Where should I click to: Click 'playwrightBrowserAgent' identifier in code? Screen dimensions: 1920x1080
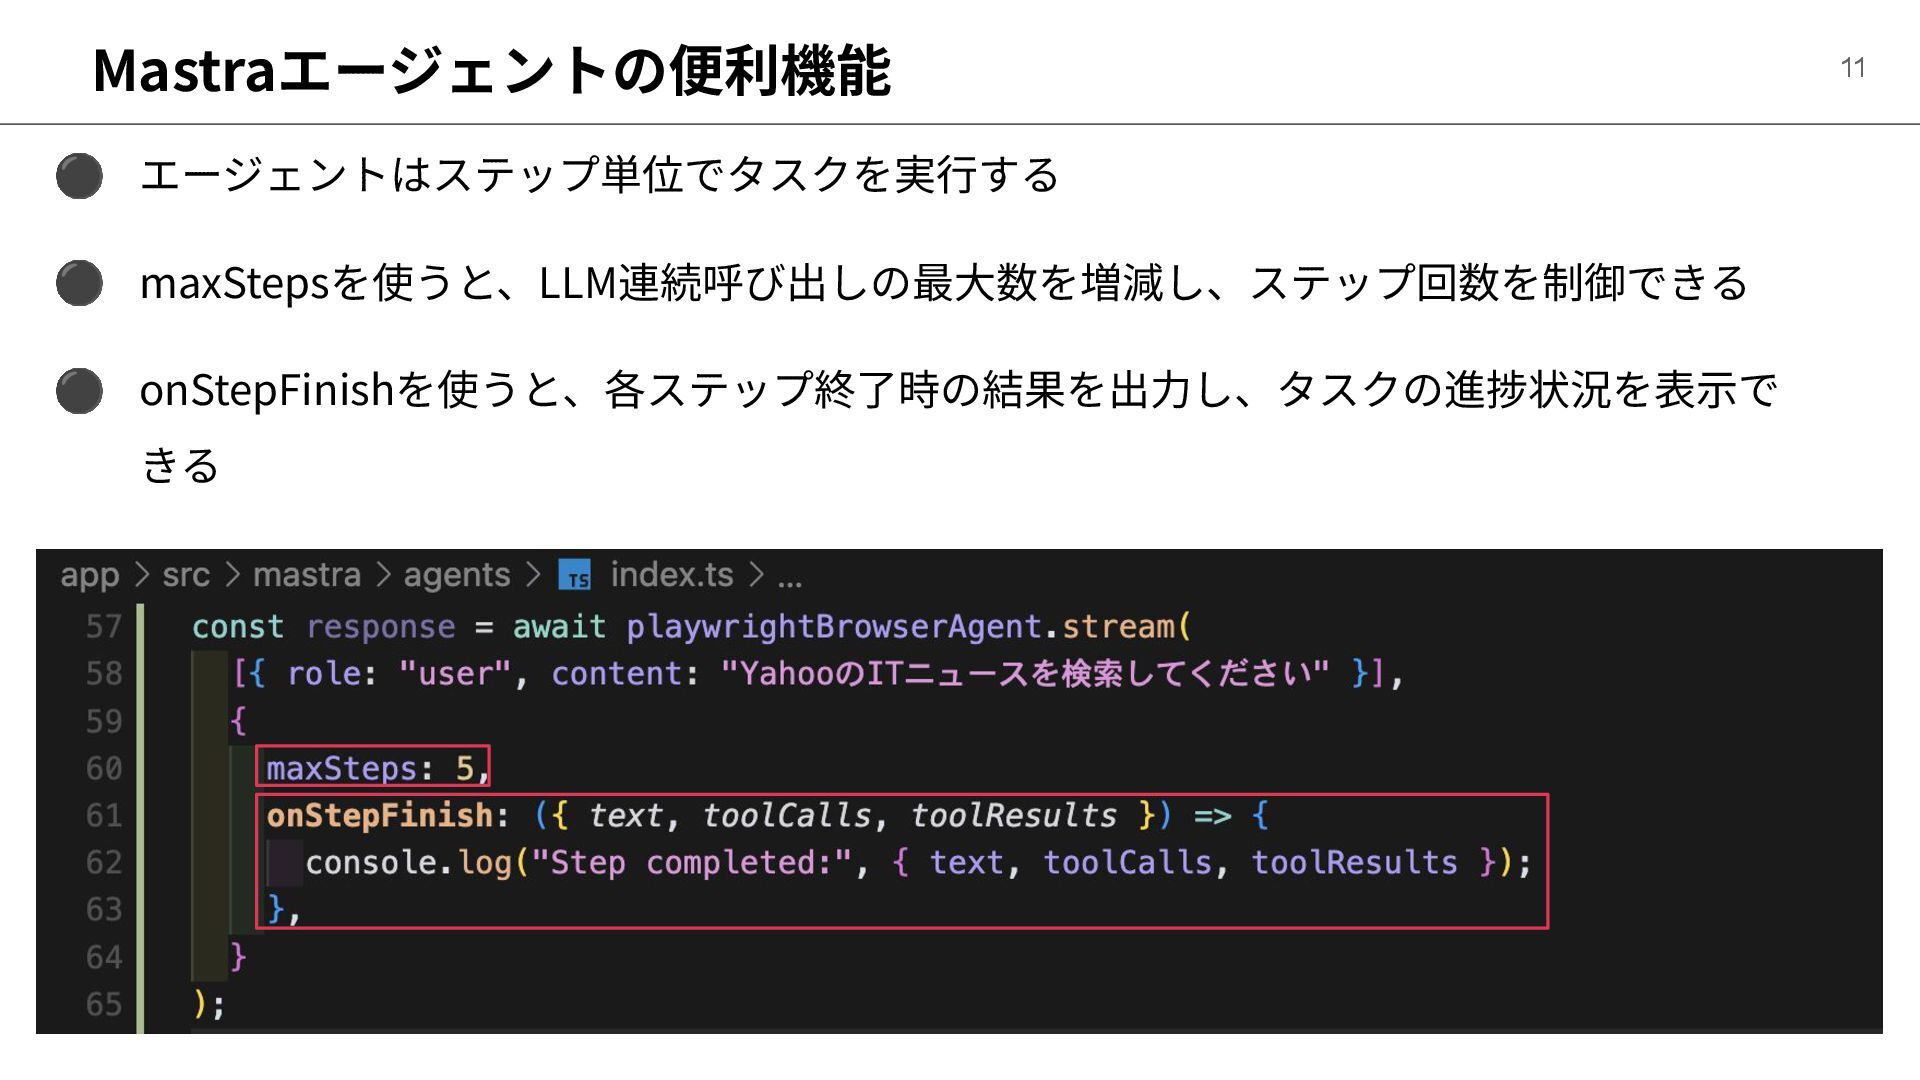pos(834,627)
